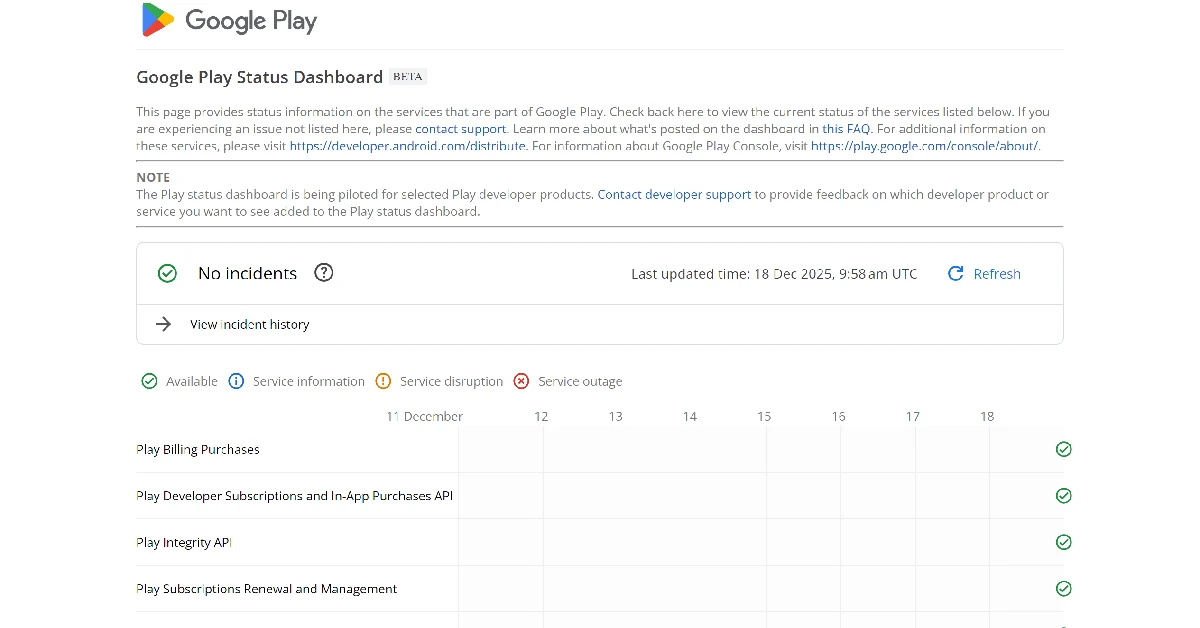
Task: Click the status checkmark for Play Billing Purchases
Action: pos(1063,449)
